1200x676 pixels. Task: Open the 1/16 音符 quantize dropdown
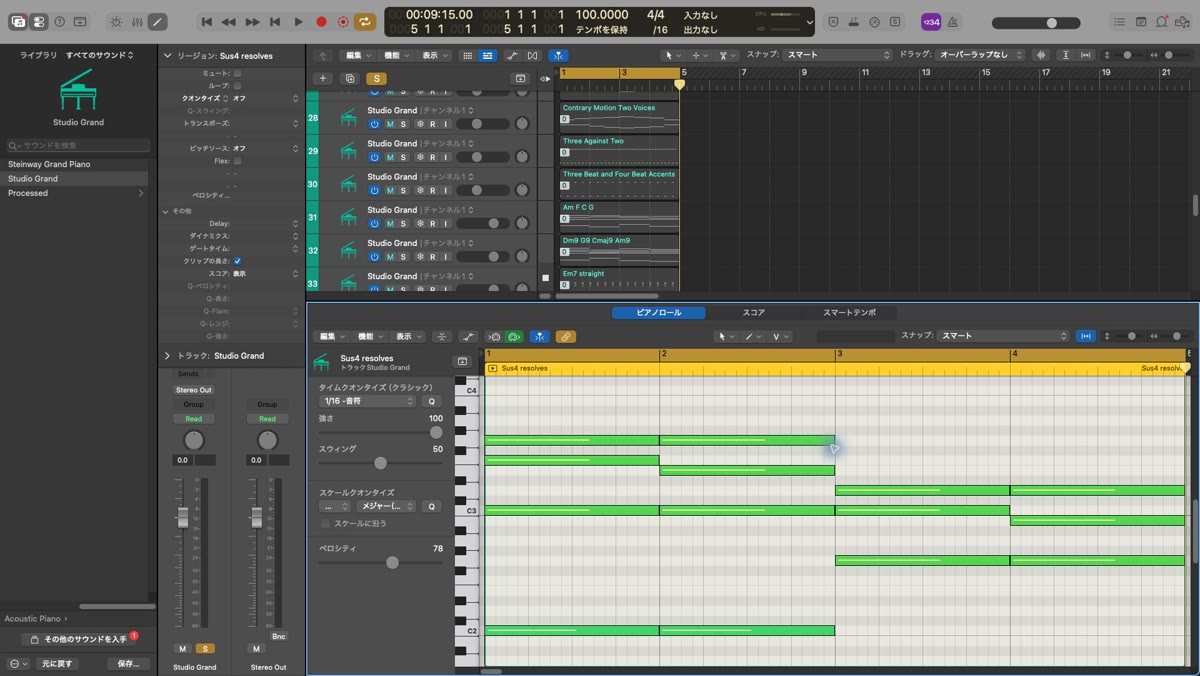click(367, 401)
